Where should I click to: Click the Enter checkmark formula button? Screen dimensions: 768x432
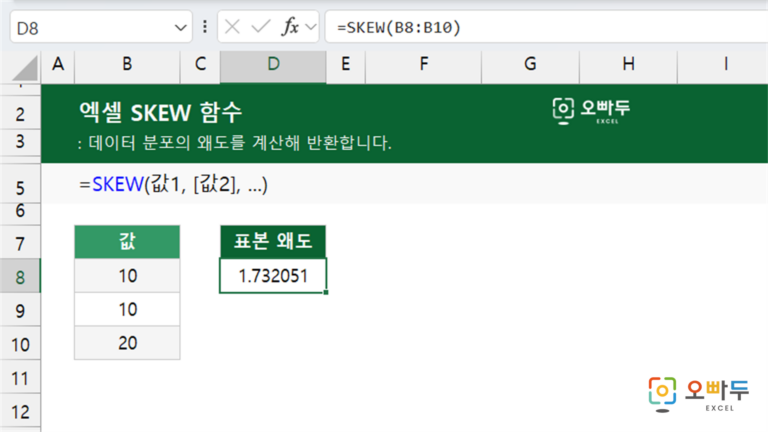coord(261,27)
